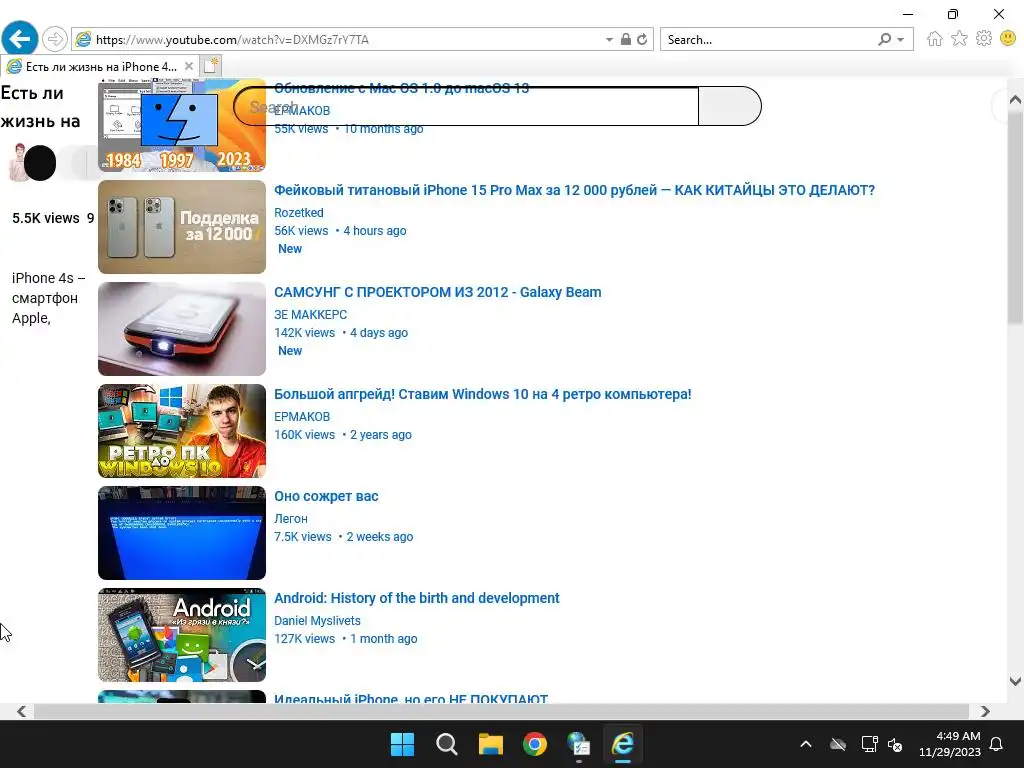Open the Android history thumbnail
The height and width of the screenshot is (768, 1024).
pos(182,634)
